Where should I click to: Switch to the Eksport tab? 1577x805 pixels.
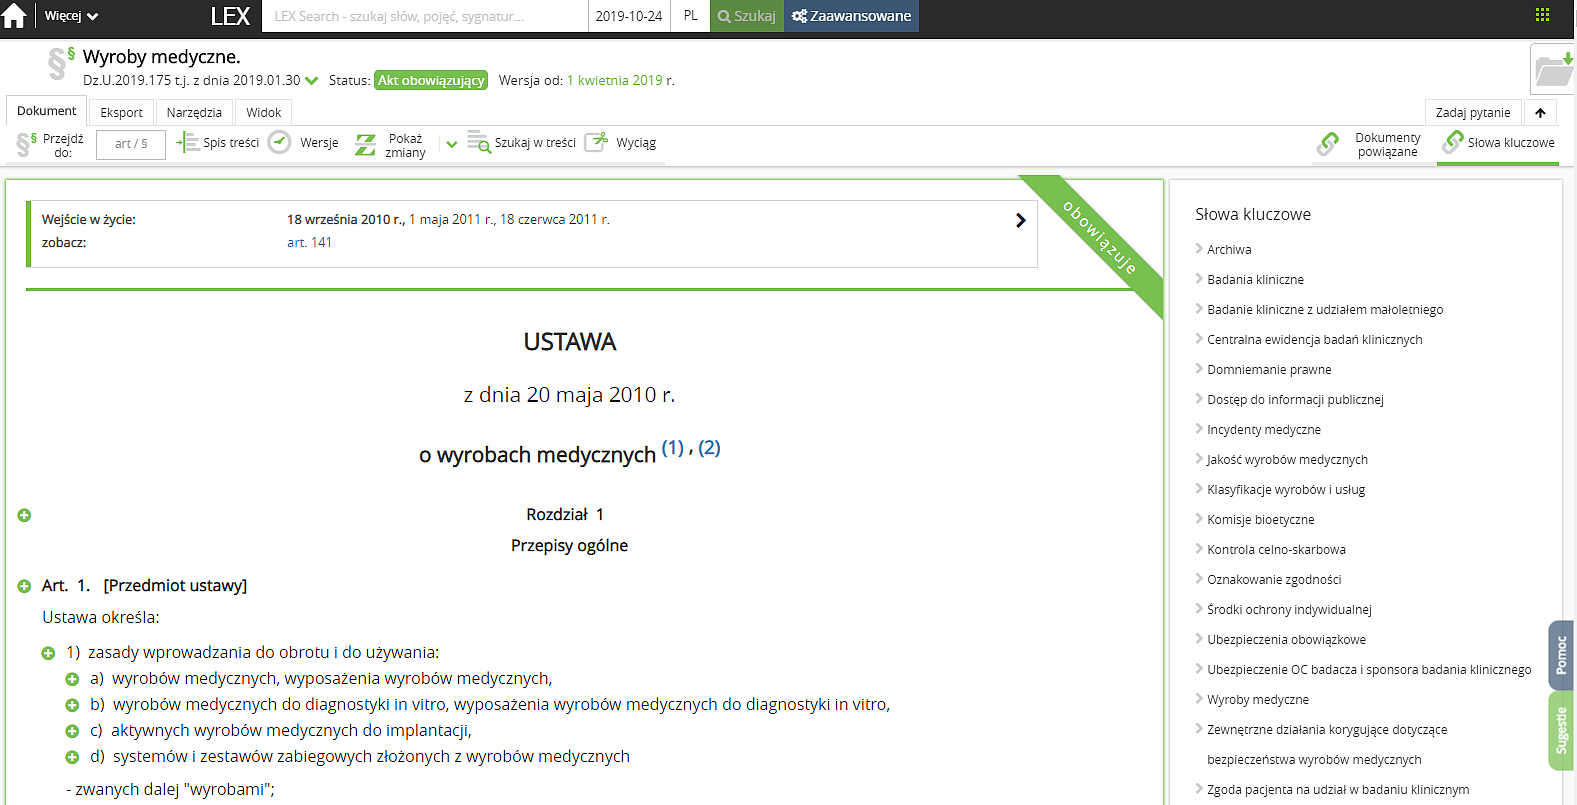[121, 112]
